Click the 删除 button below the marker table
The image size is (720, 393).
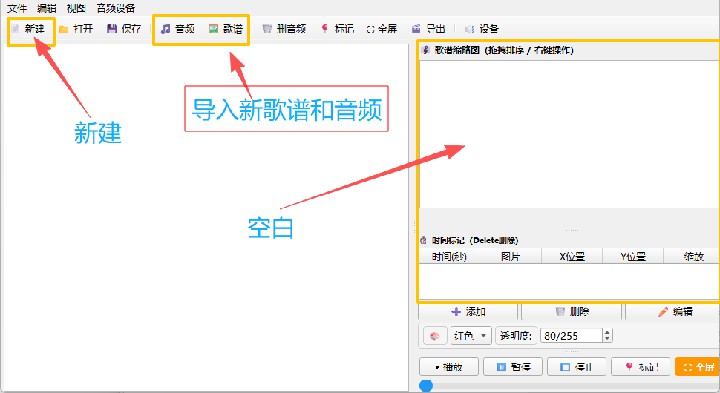572,312
